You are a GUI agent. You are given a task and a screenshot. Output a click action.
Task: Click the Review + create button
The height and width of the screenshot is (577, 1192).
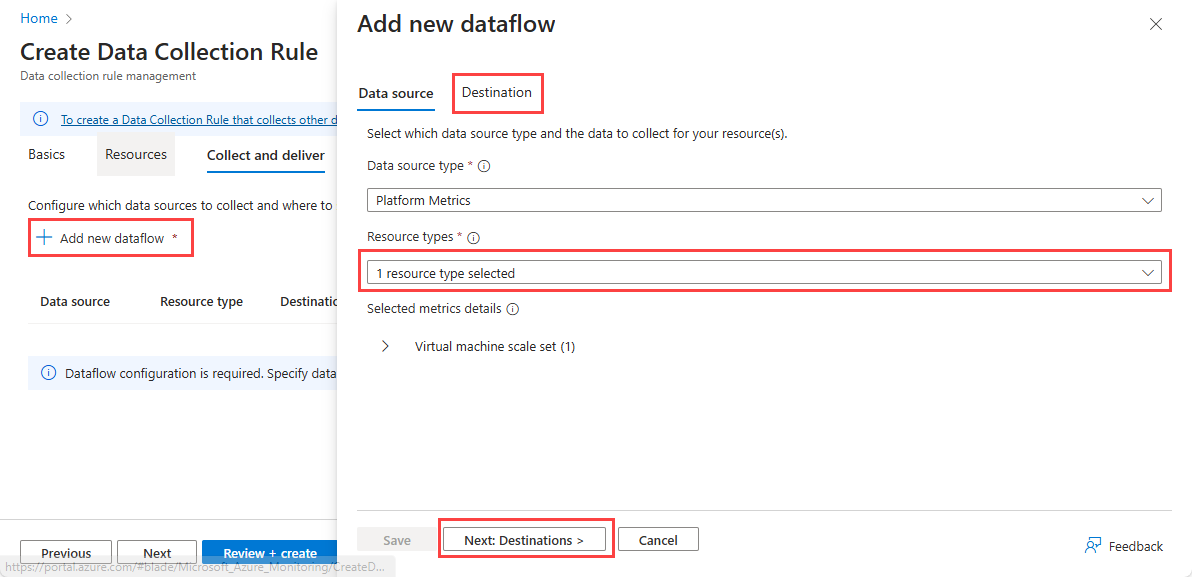269,553
